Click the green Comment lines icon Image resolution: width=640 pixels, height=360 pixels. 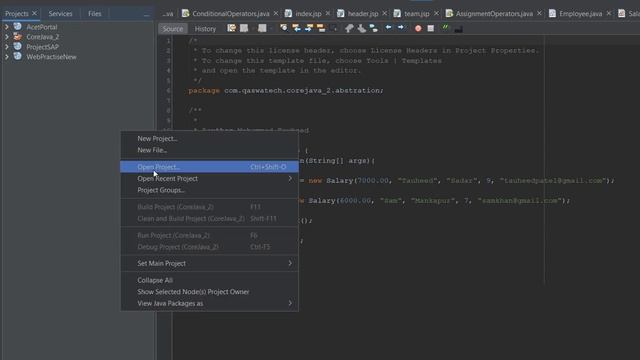pyautogui.click(x=445, y=28)
